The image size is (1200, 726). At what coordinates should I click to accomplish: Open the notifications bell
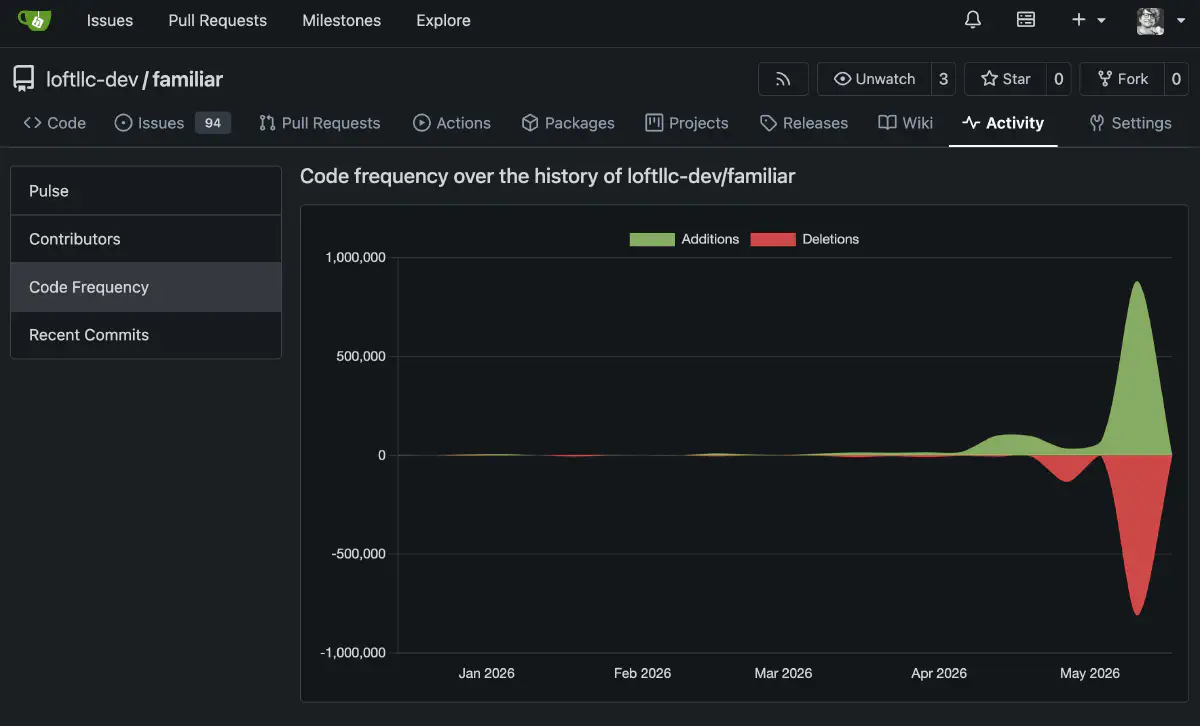click(x=973, y=20)
